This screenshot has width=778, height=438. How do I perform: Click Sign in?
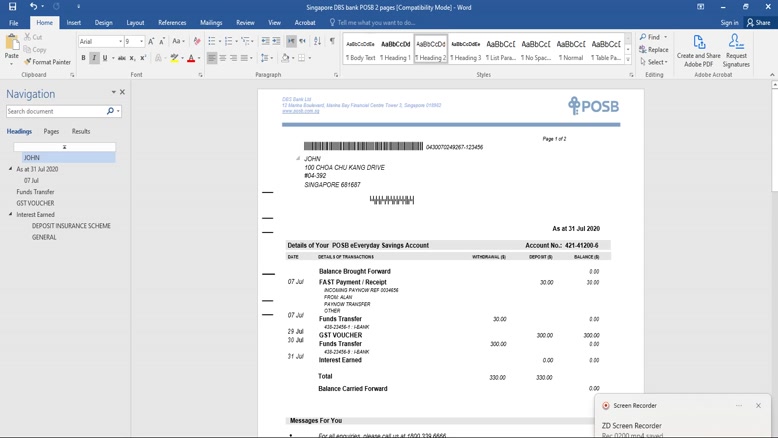click(729, 23)
